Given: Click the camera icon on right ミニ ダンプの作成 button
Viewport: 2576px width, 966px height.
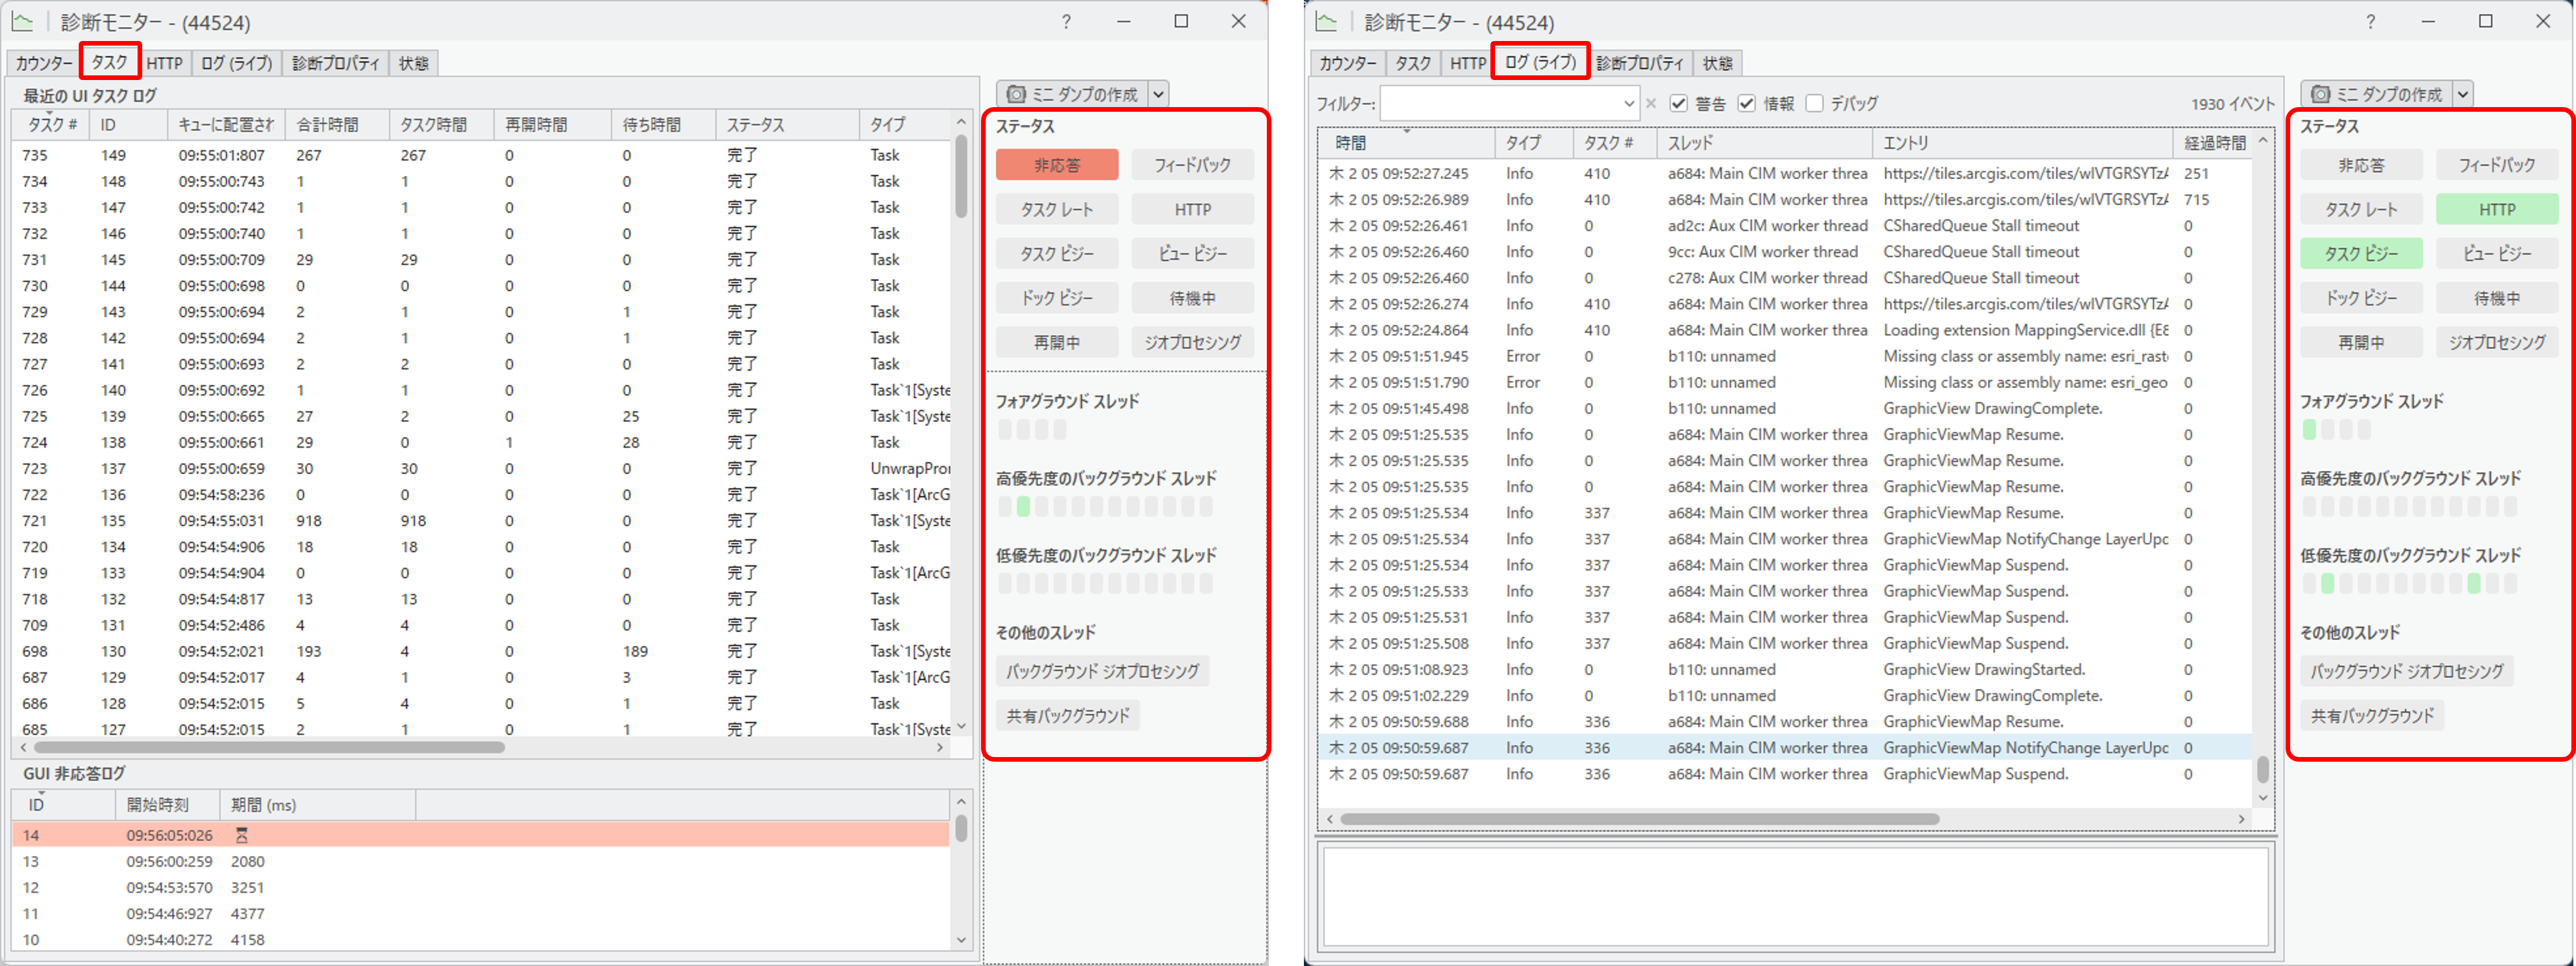Looking at the screenshot, I should pos(2320,94).
